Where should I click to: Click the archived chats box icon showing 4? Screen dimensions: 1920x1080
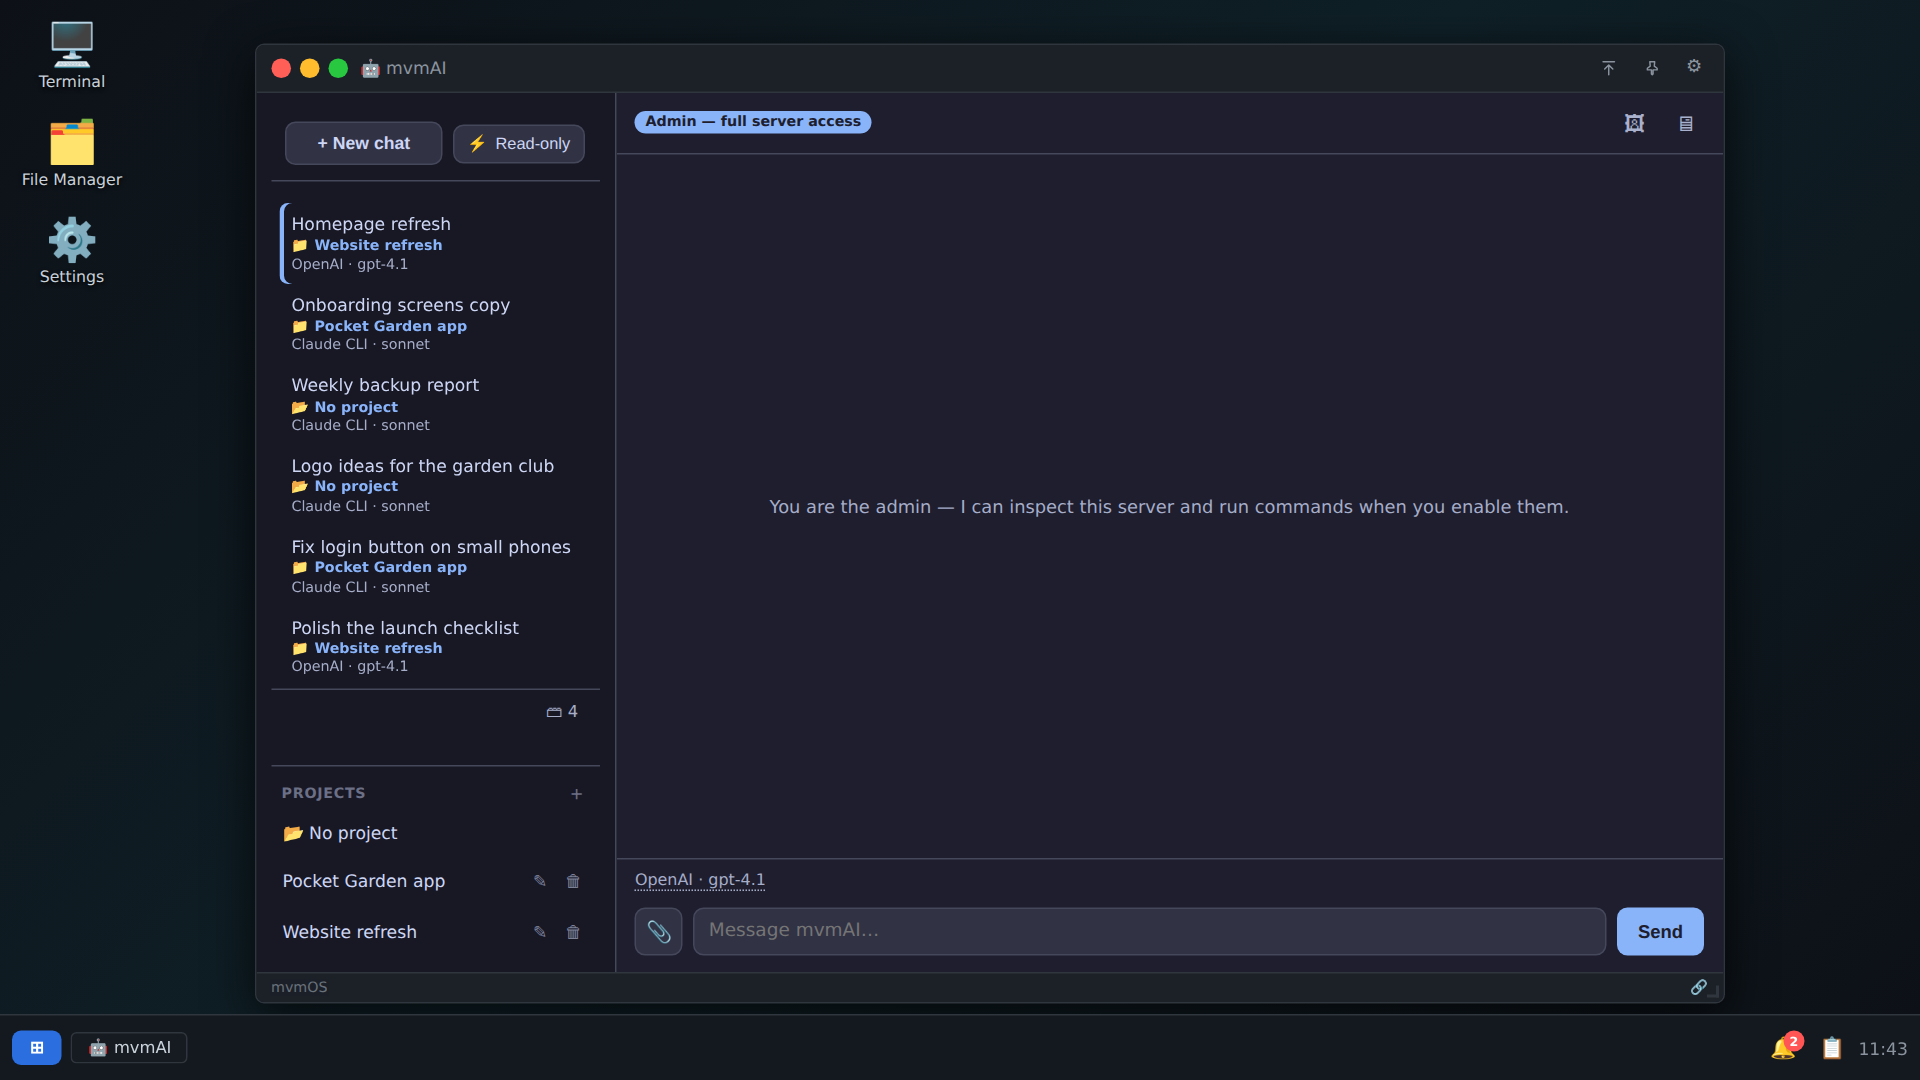click(562, 711)
